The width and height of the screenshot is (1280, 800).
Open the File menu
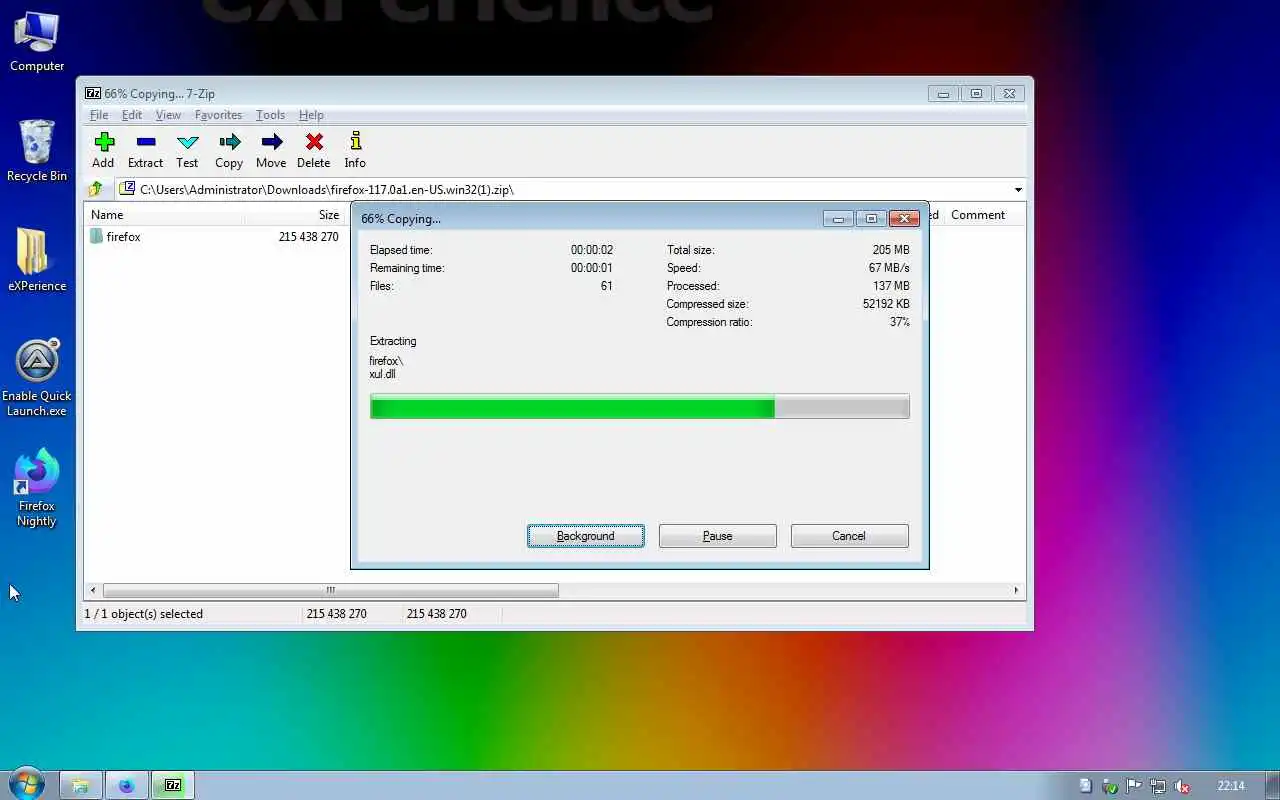(x=99, y=115)
